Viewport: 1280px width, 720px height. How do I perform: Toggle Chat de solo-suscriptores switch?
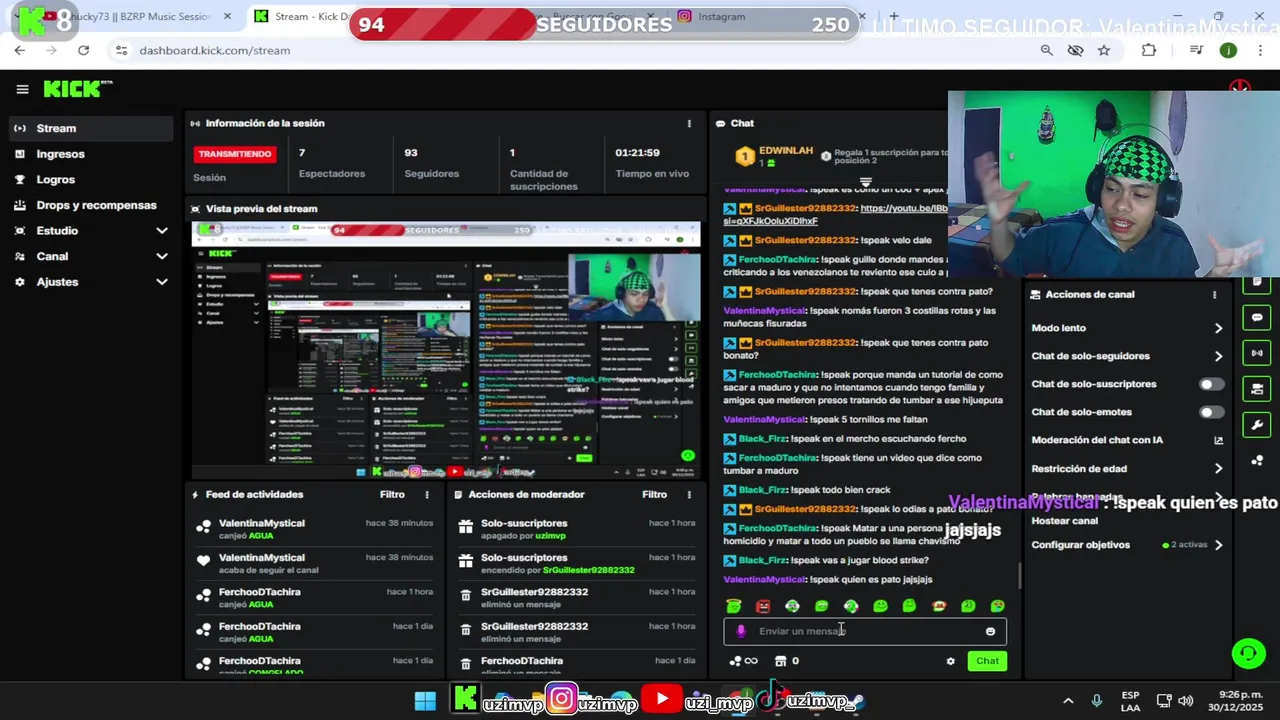(x=1211, y=384)
